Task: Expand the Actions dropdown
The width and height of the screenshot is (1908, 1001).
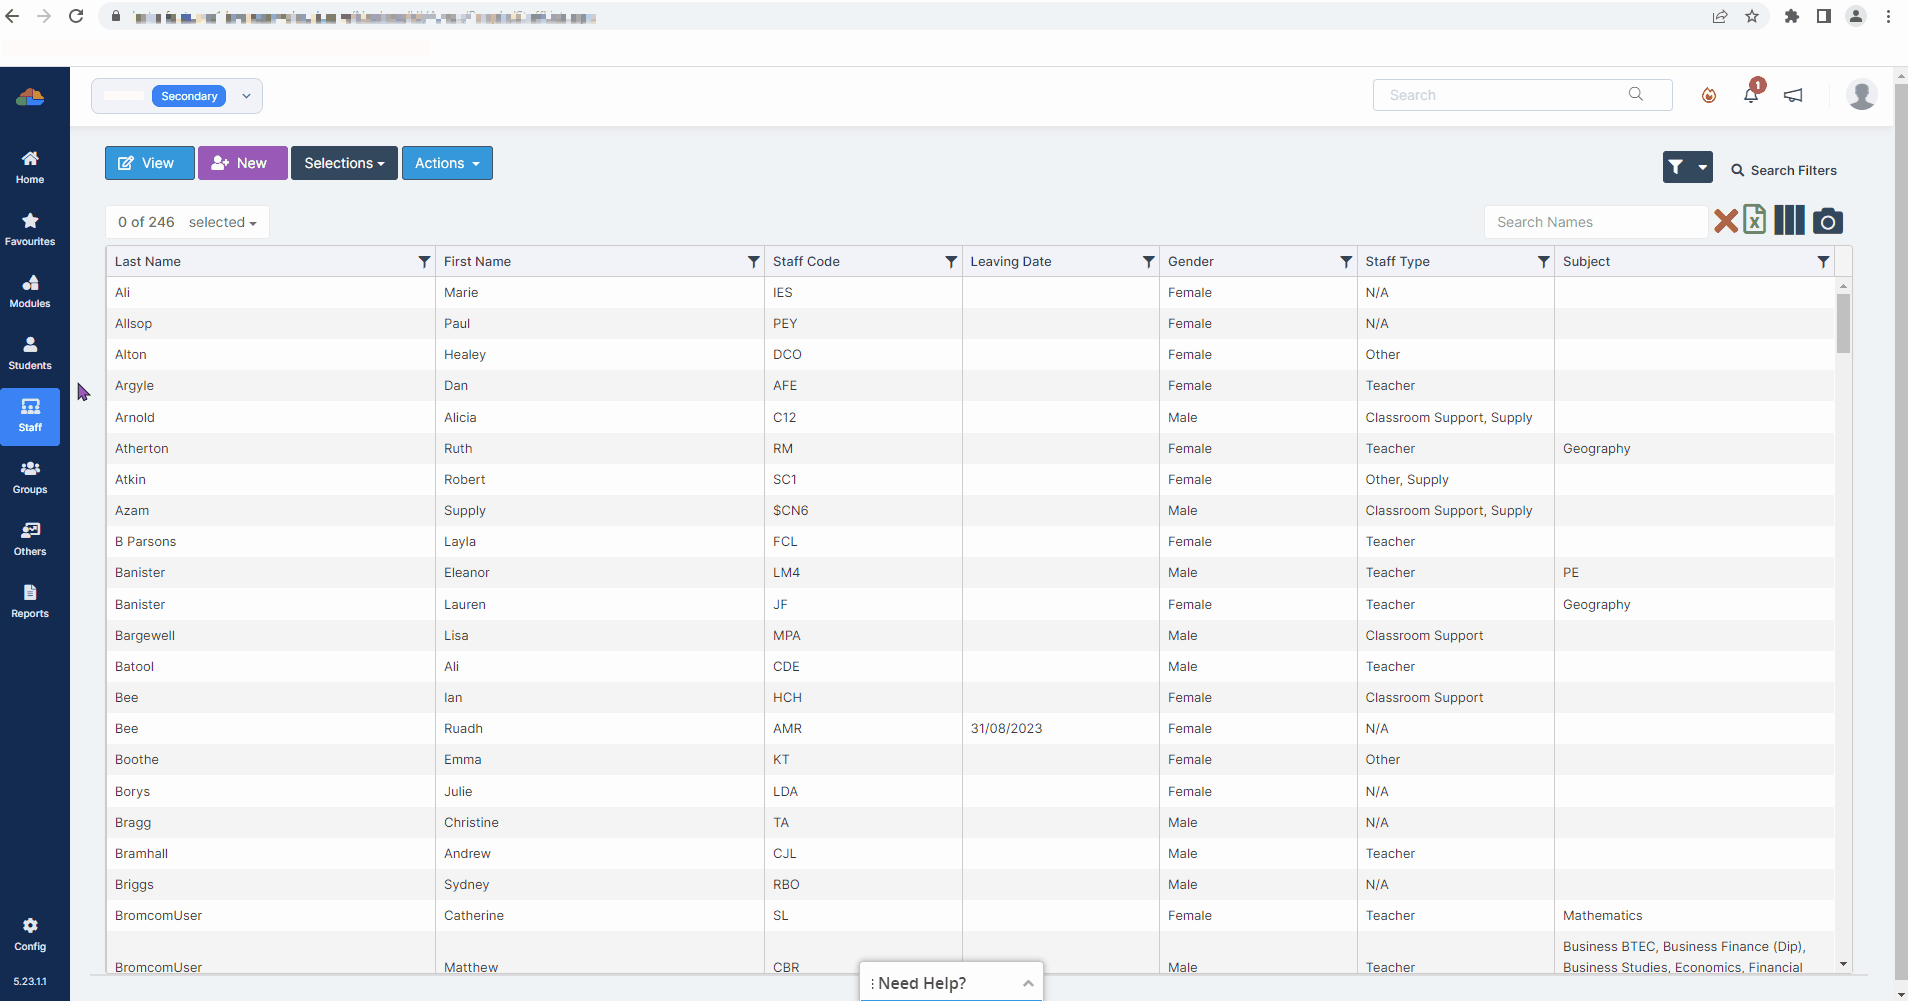Action: [x=447, y=163]
